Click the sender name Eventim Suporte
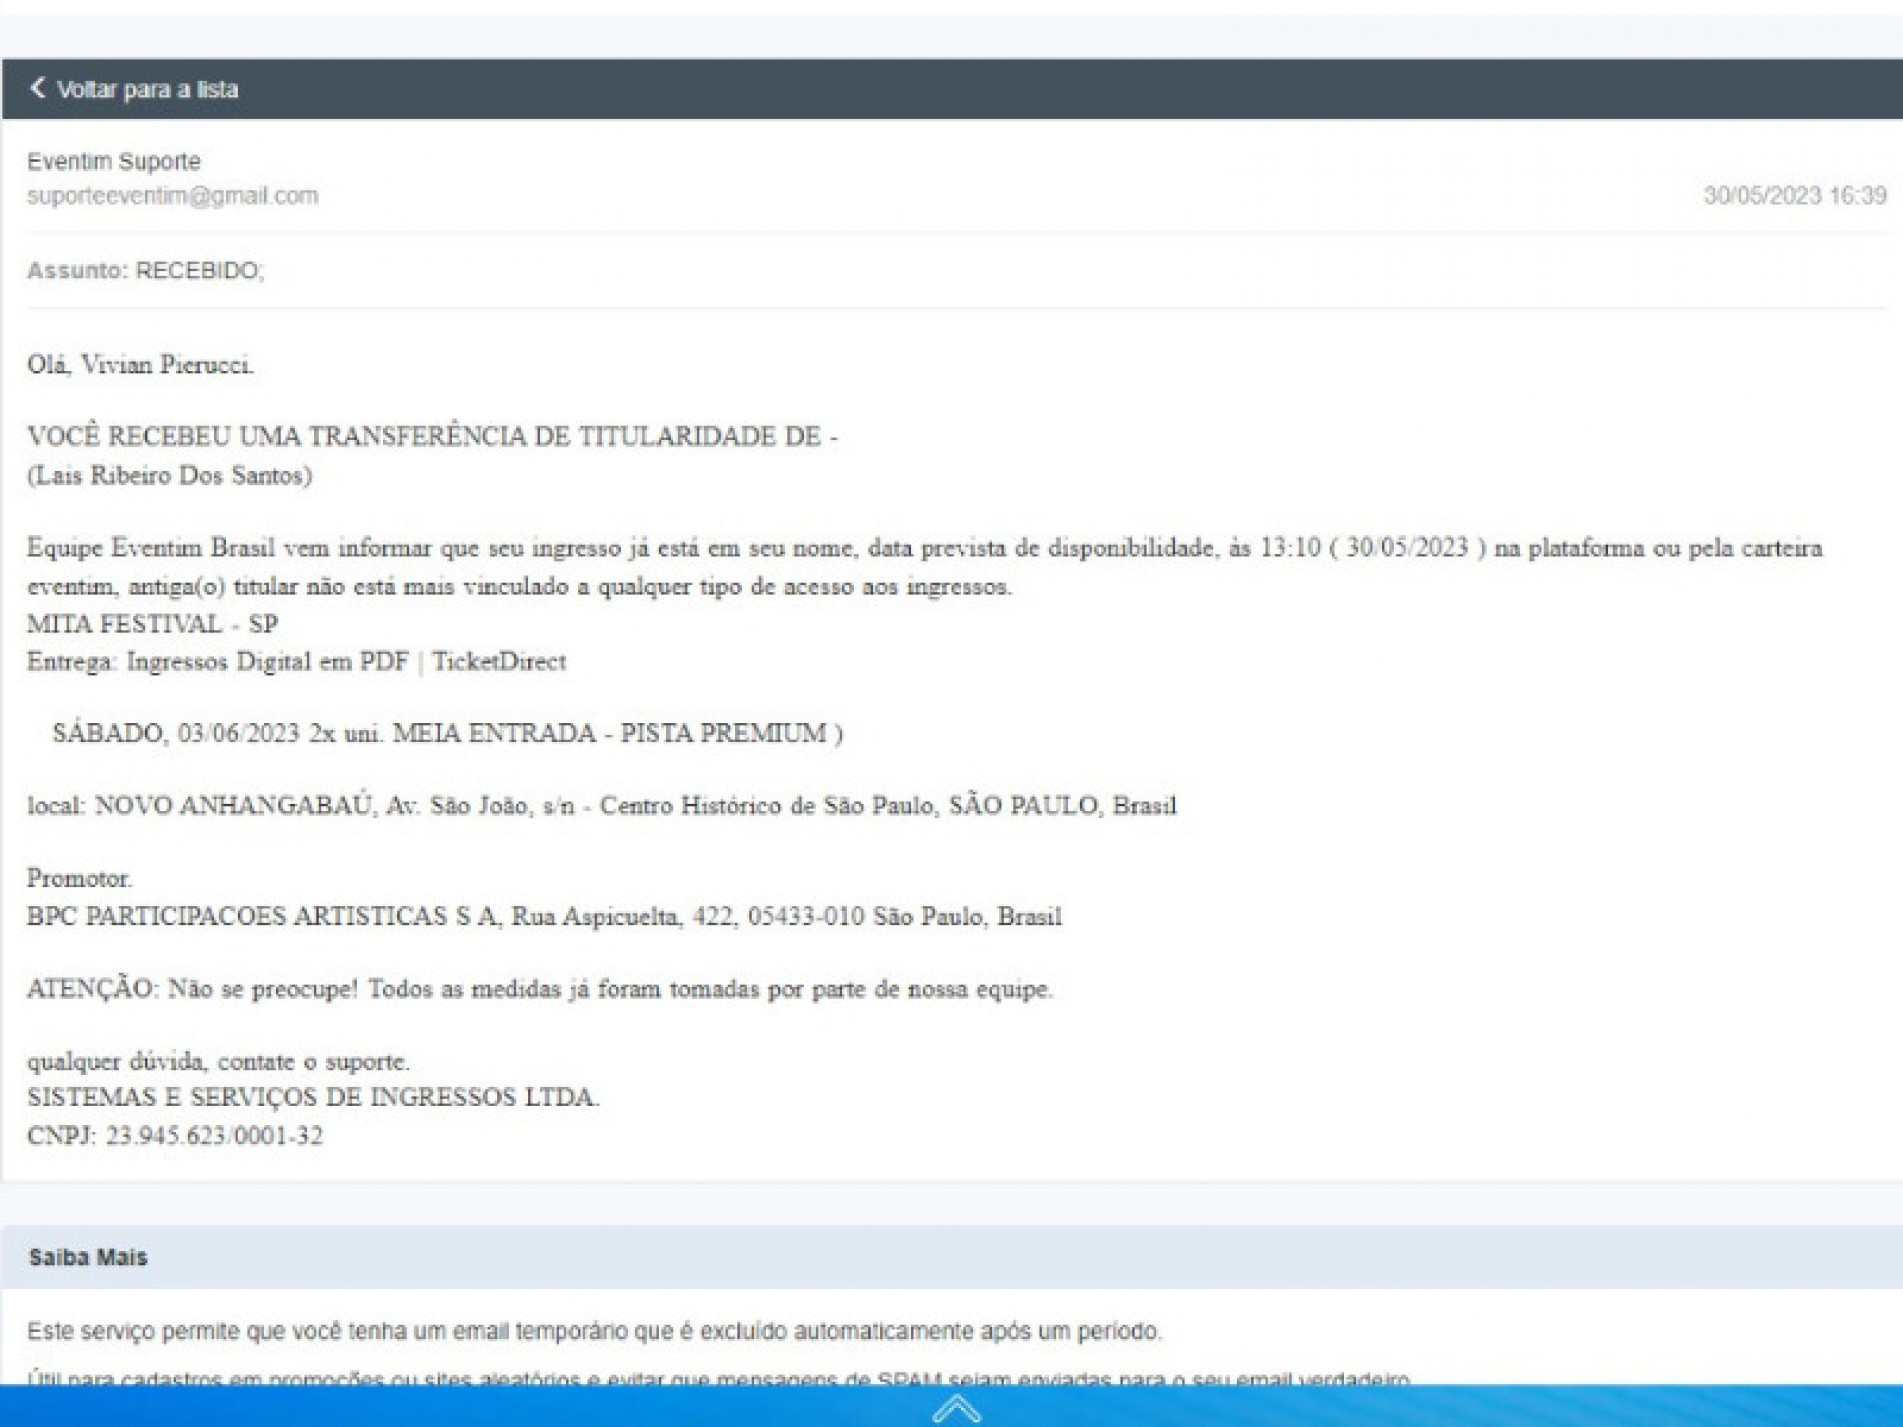The height and width of the screenshot is (1427, 1903). (x=113, y=161)
